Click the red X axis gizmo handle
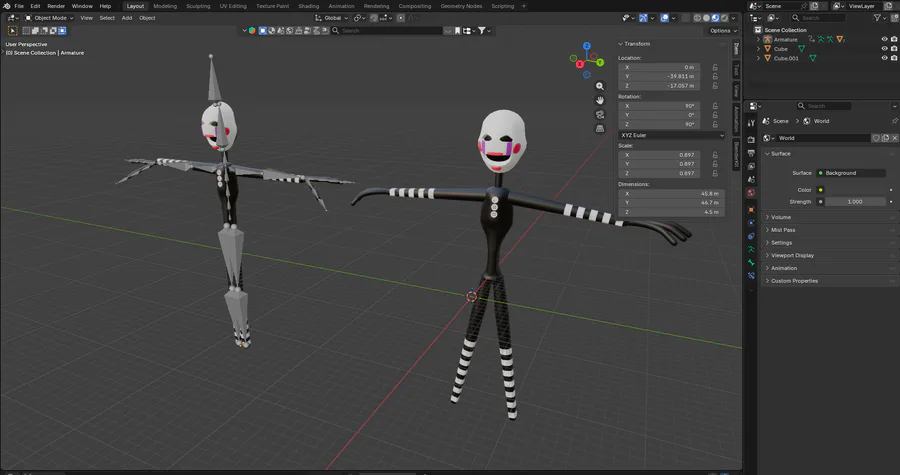900x475 pixels. coord(580,64)
